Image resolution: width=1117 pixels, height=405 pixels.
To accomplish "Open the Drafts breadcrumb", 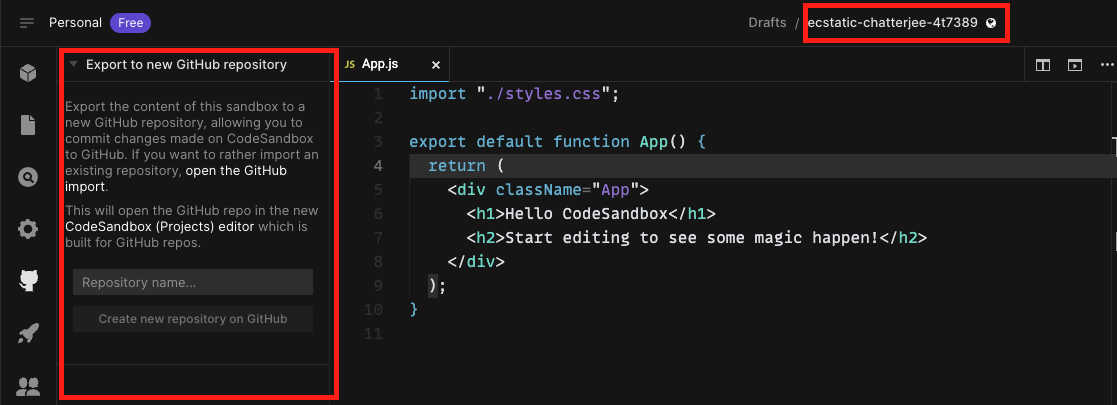I will point(767,23).
